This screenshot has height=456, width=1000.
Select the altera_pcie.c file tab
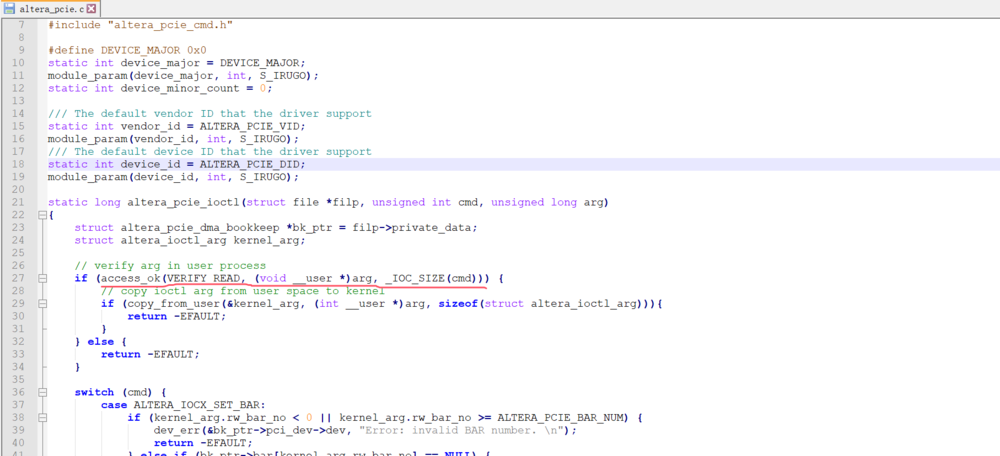point(50,9)
